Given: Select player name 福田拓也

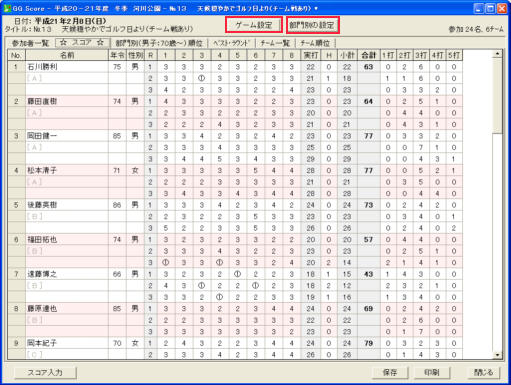Looking at the screenshot, I should (42, 240).
